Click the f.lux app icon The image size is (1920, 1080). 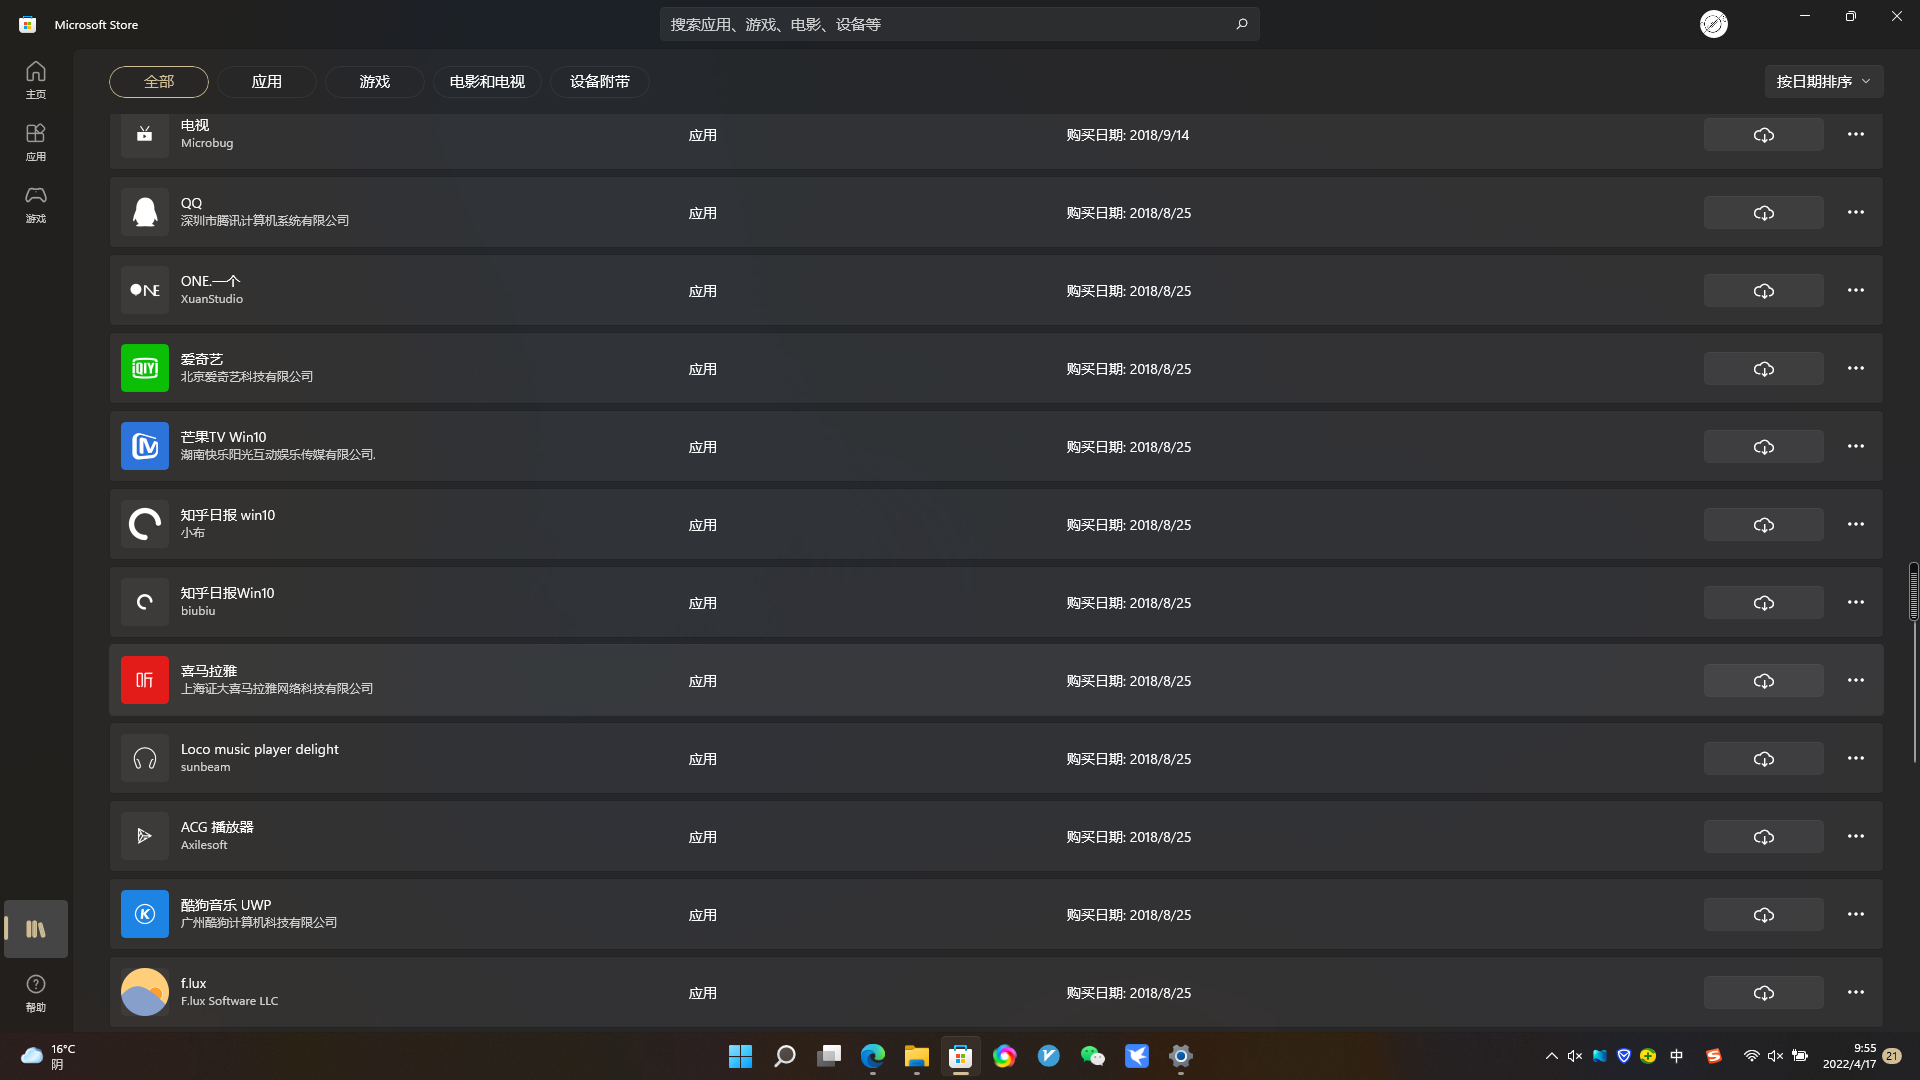[x=145, y=992]
